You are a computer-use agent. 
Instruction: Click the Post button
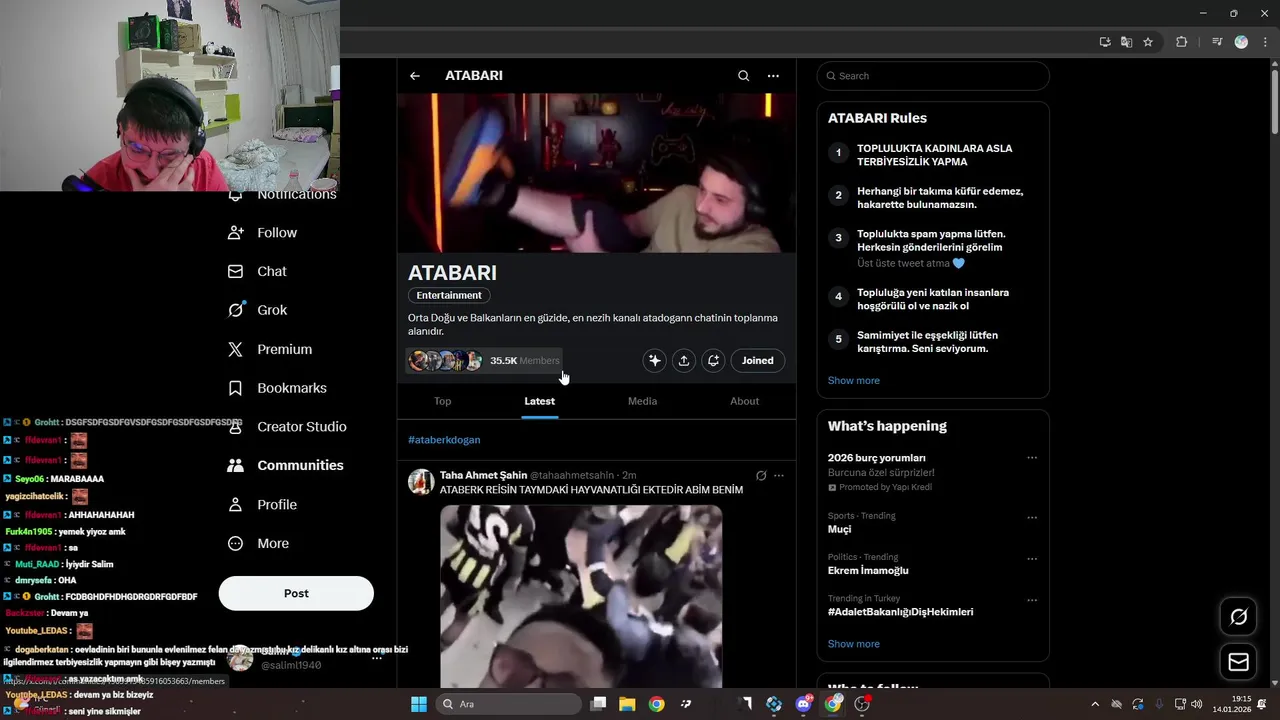[296, 593]
